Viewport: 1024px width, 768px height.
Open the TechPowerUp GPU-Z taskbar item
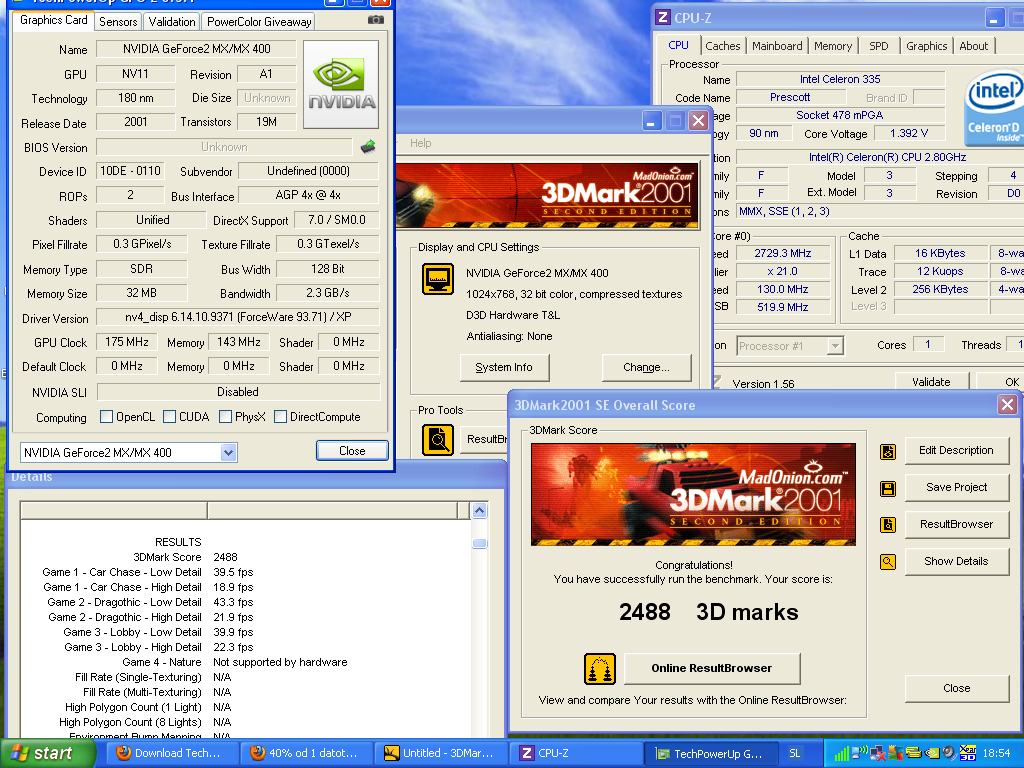pyautogui.click(x=712, y=754)
